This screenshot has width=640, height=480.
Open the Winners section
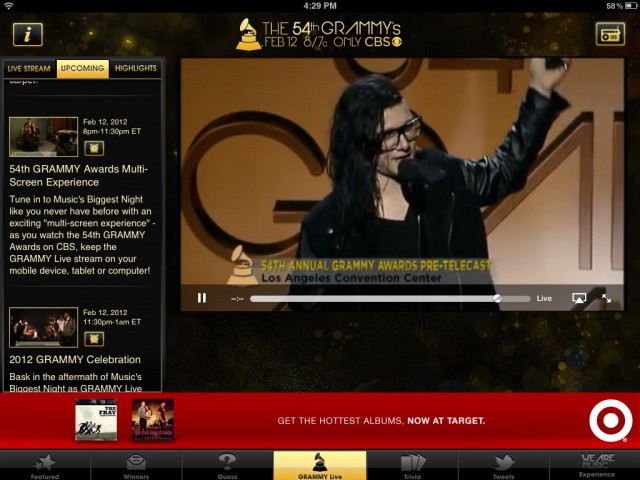pos(136,466)
